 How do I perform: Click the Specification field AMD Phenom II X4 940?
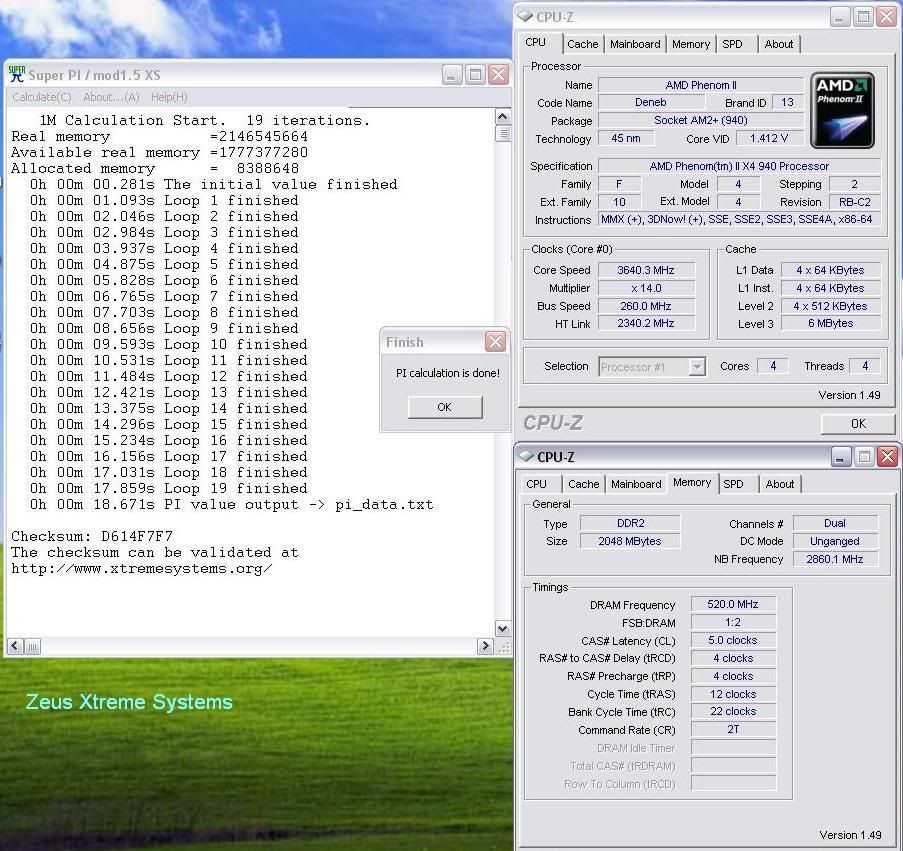point(739,166)
